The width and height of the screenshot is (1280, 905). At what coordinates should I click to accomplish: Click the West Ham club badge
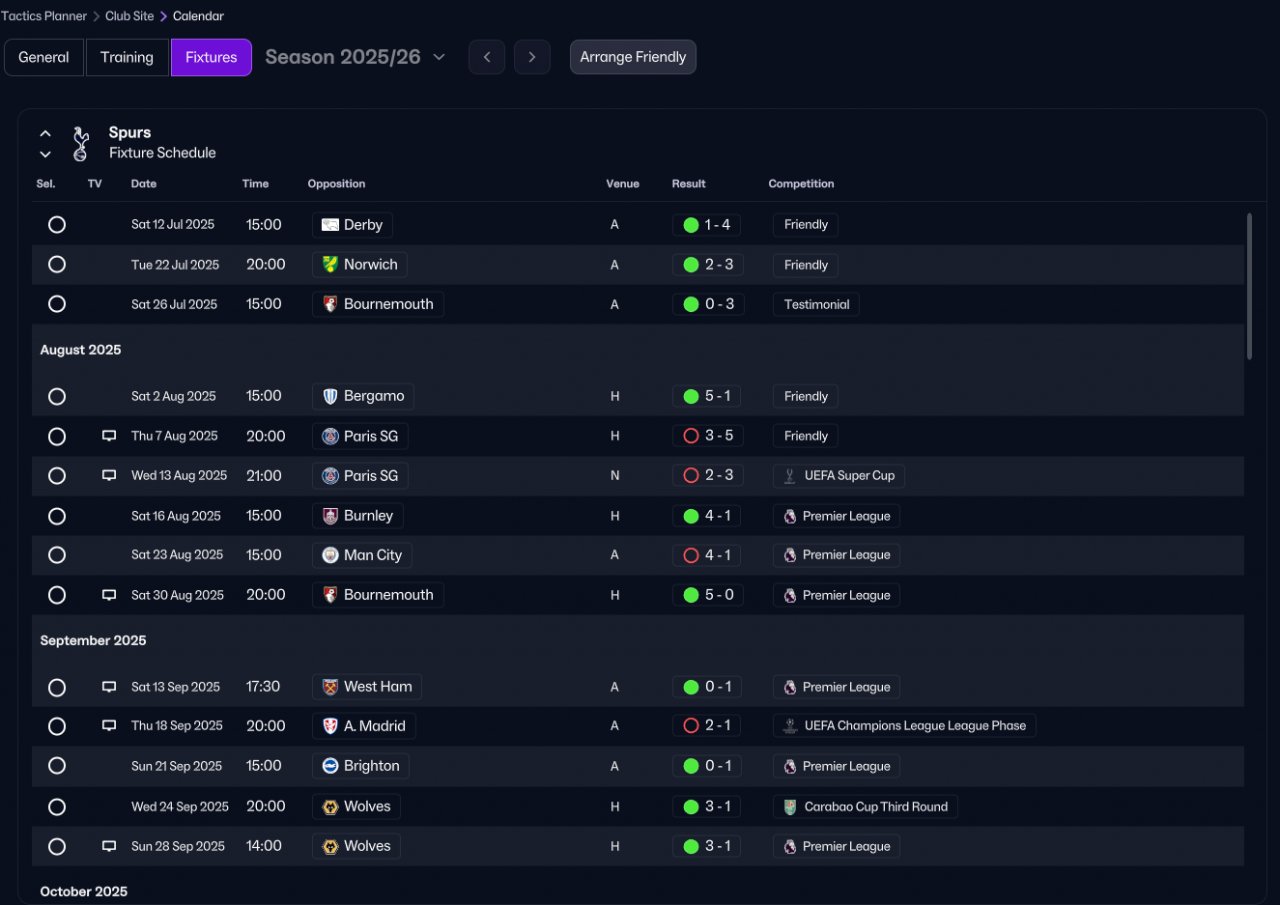(330, 687)
